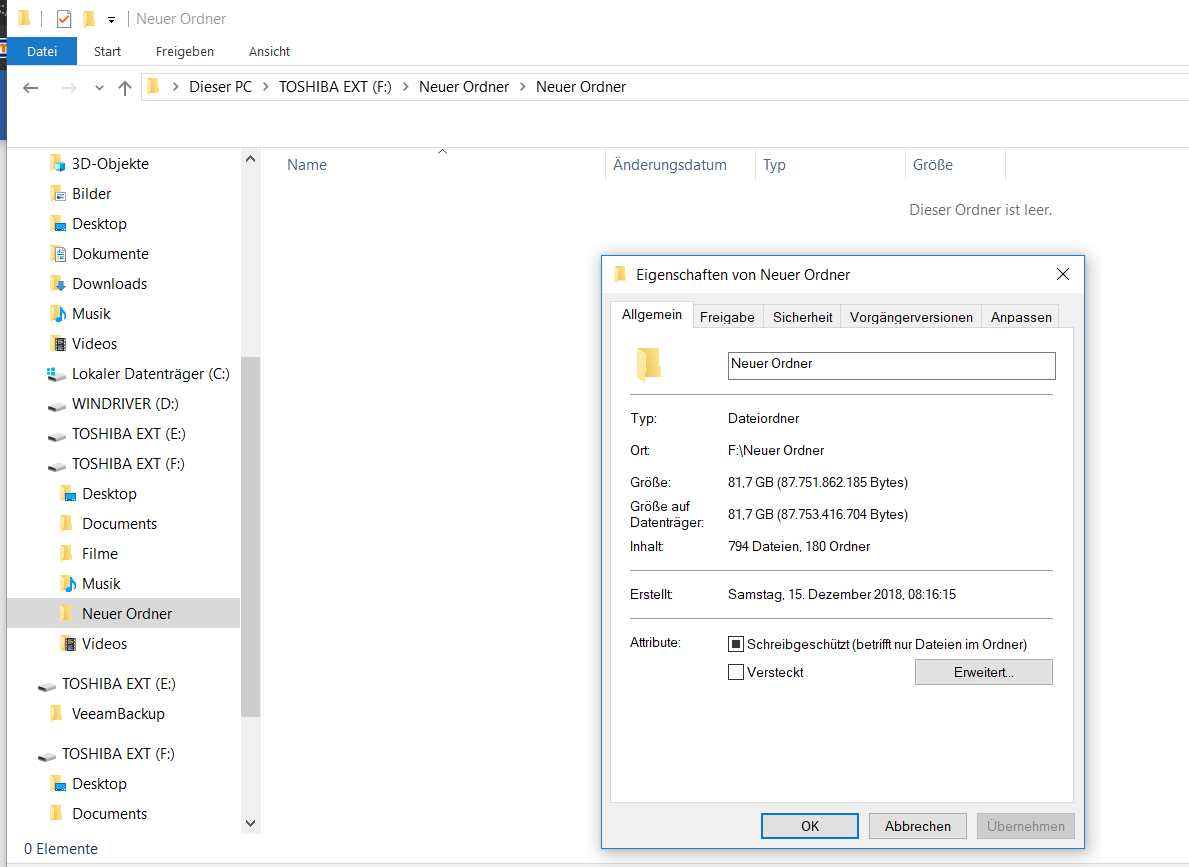Viewport: 1189px width, 867px height.
Task: Open the quick access toolbar dropdown arrow
Action: (111, 20)
